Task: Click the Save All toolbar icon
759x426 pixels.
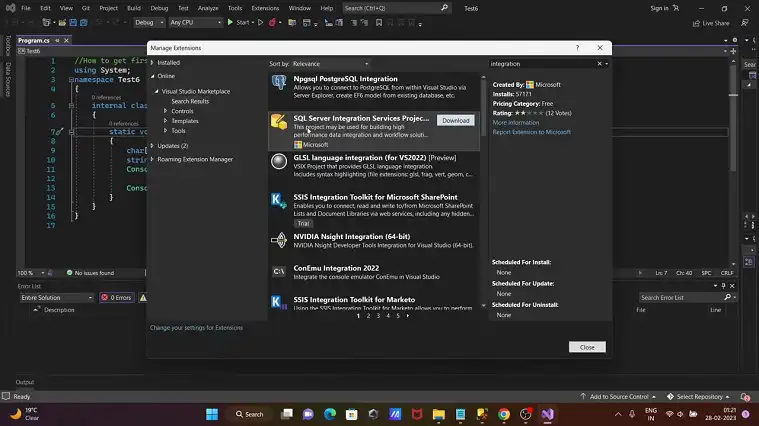Action: (84, 22)
